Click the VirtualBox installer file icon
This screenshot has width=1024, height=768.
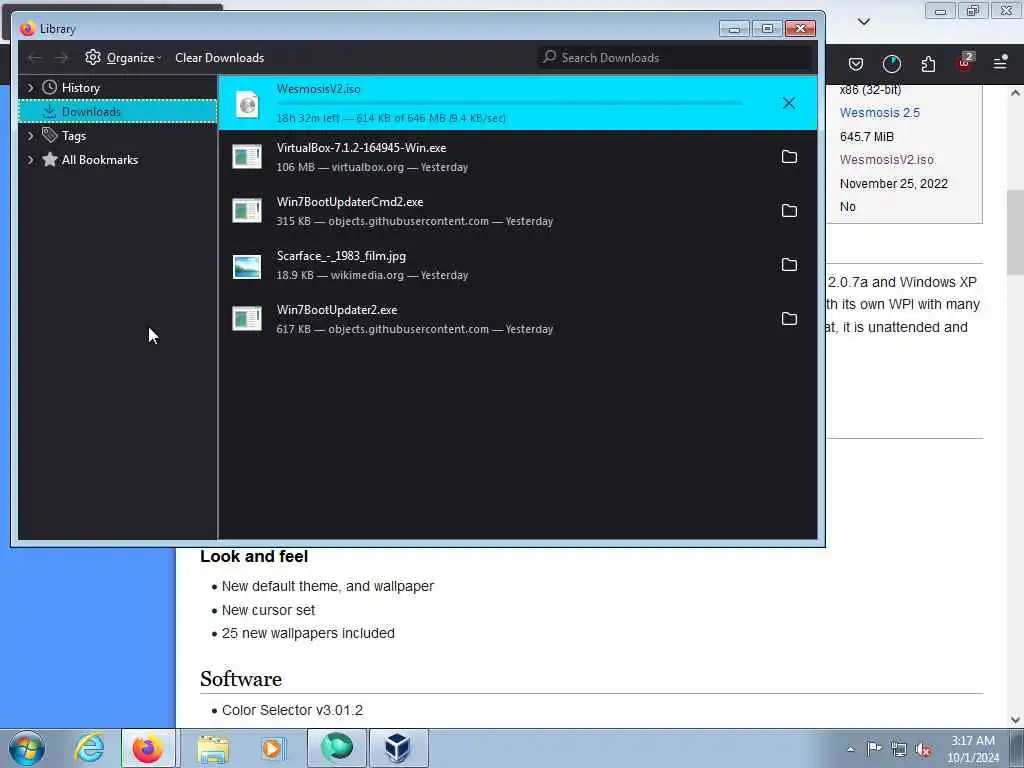(x=247, y=157)
